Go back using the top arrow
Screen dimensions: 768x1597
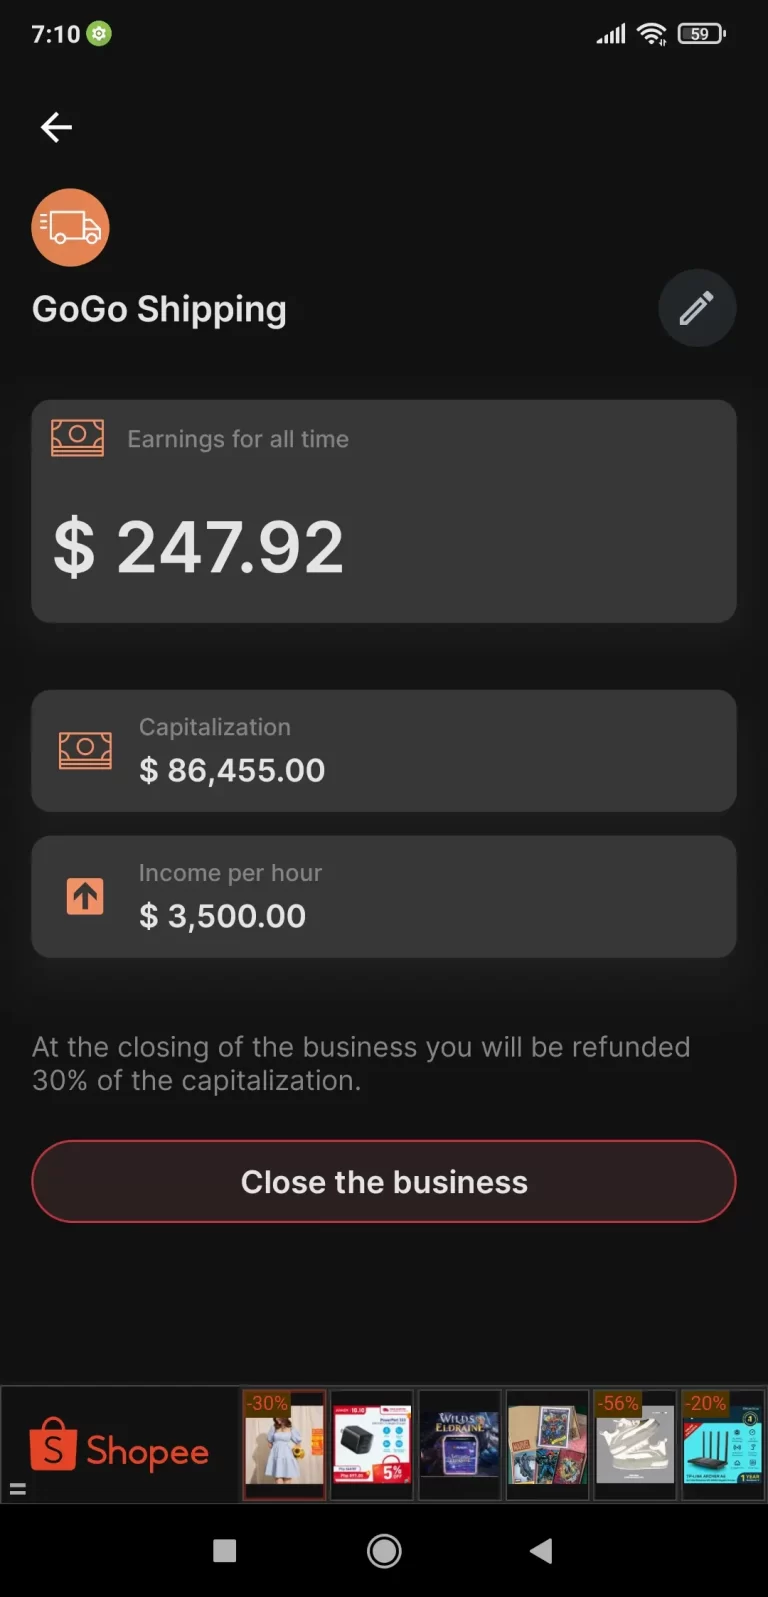coord(56,127)
